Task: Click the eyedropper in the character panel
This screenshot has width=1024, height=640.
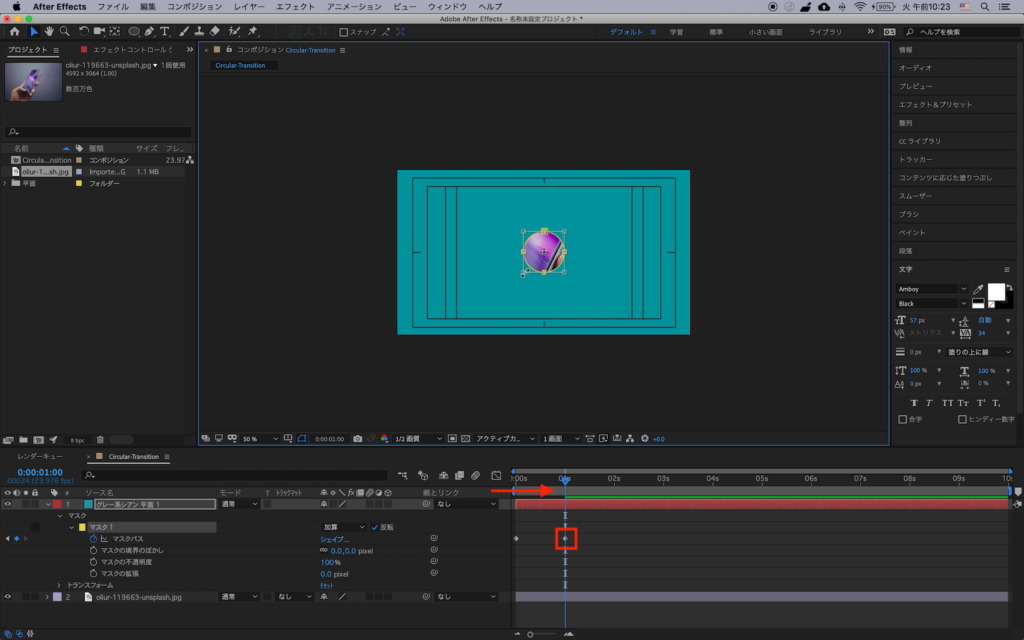Action: (x=978, y=289)
